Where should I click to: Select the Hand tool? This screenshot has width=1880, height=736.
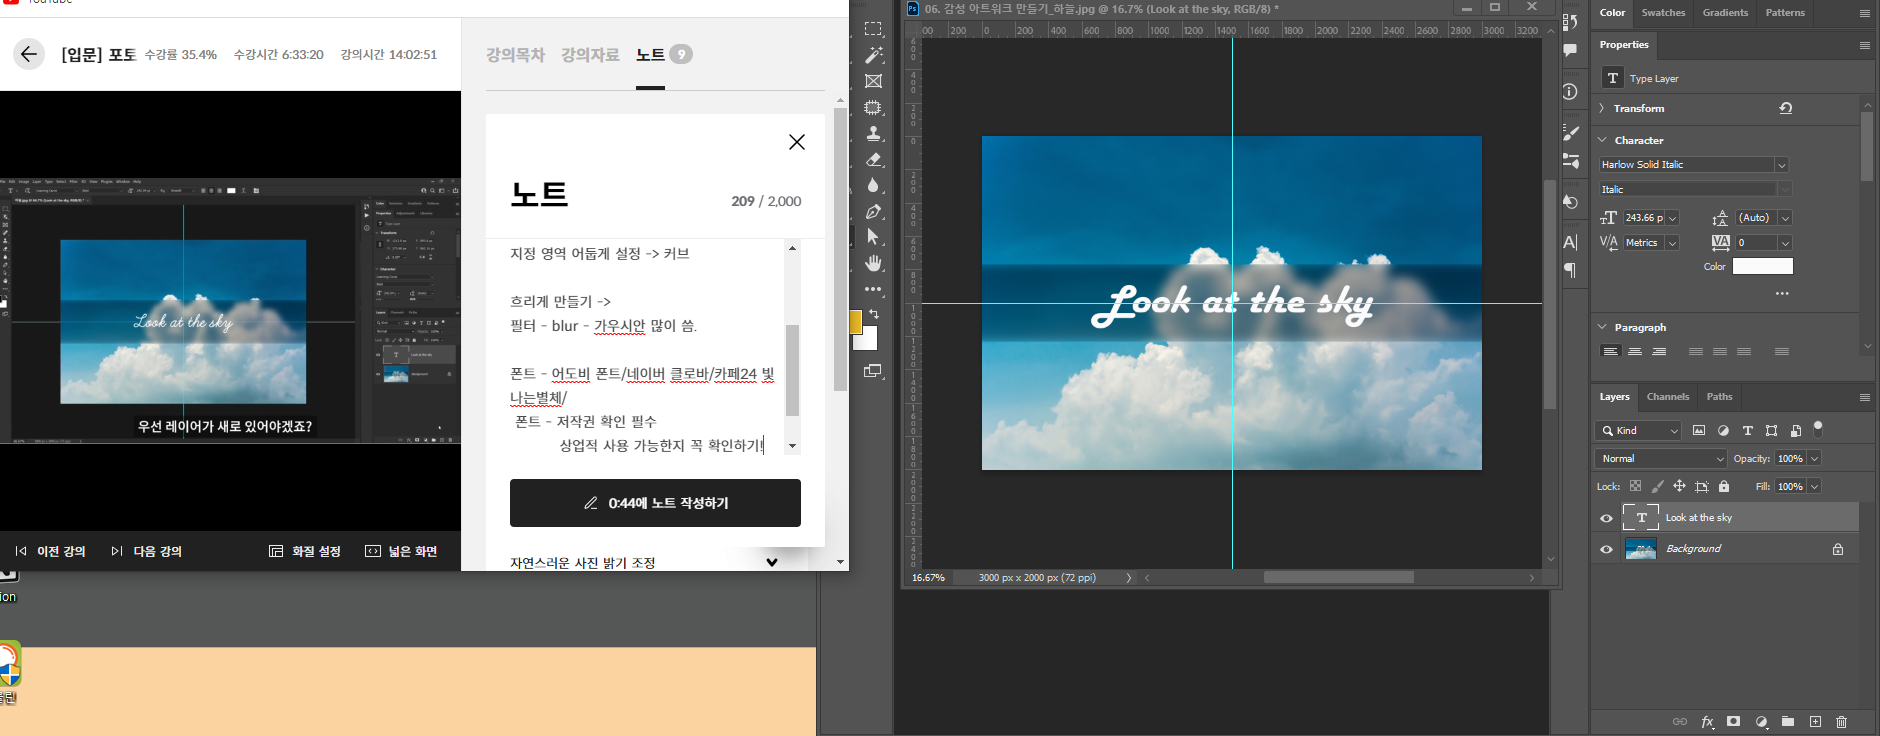click(x=873, y=263)
